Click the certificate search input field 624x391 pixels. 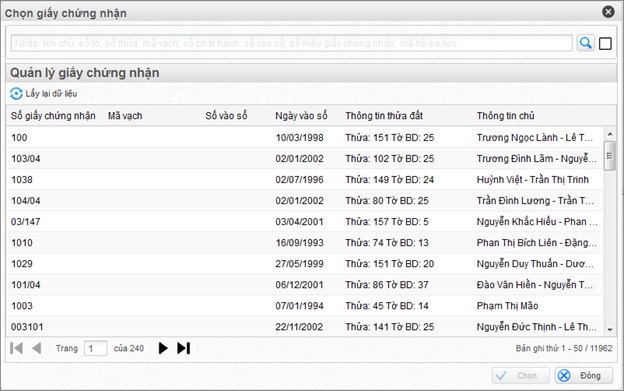292,43
